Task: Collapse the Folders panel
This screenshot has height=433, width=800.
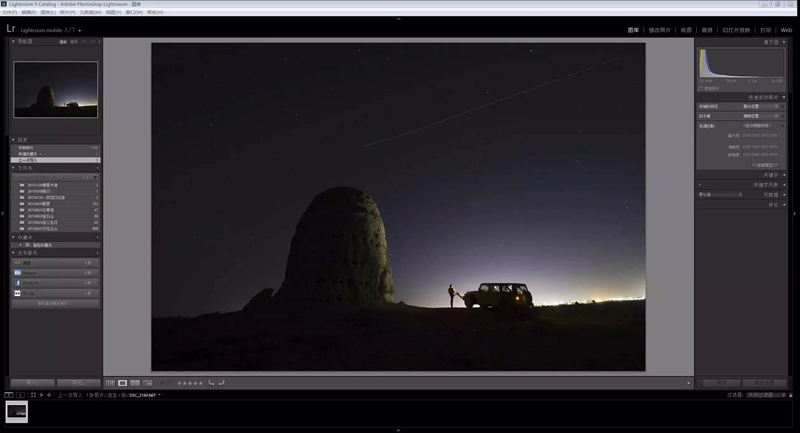Action: pyautogui.click(x=13, y=168)
